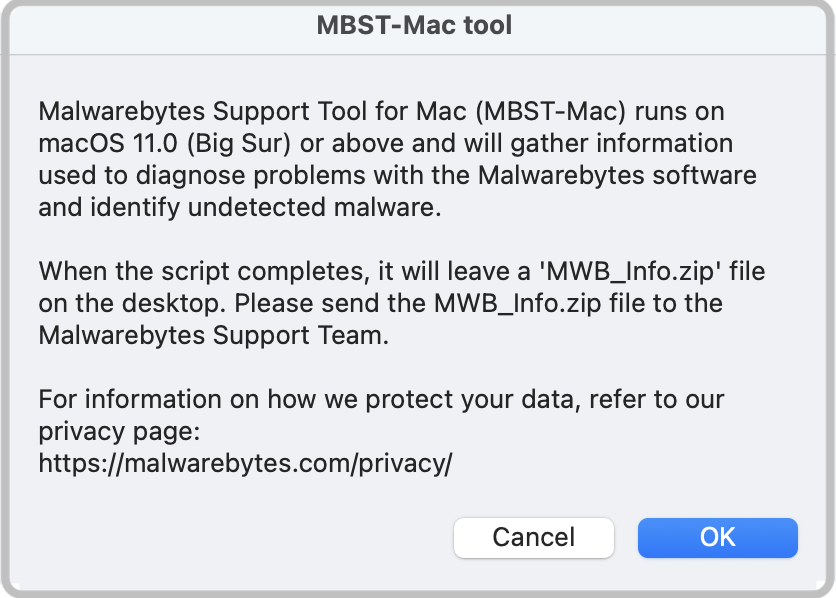Click the 'privacy page:' text line
836x598 pixels.
click(119, 431)
